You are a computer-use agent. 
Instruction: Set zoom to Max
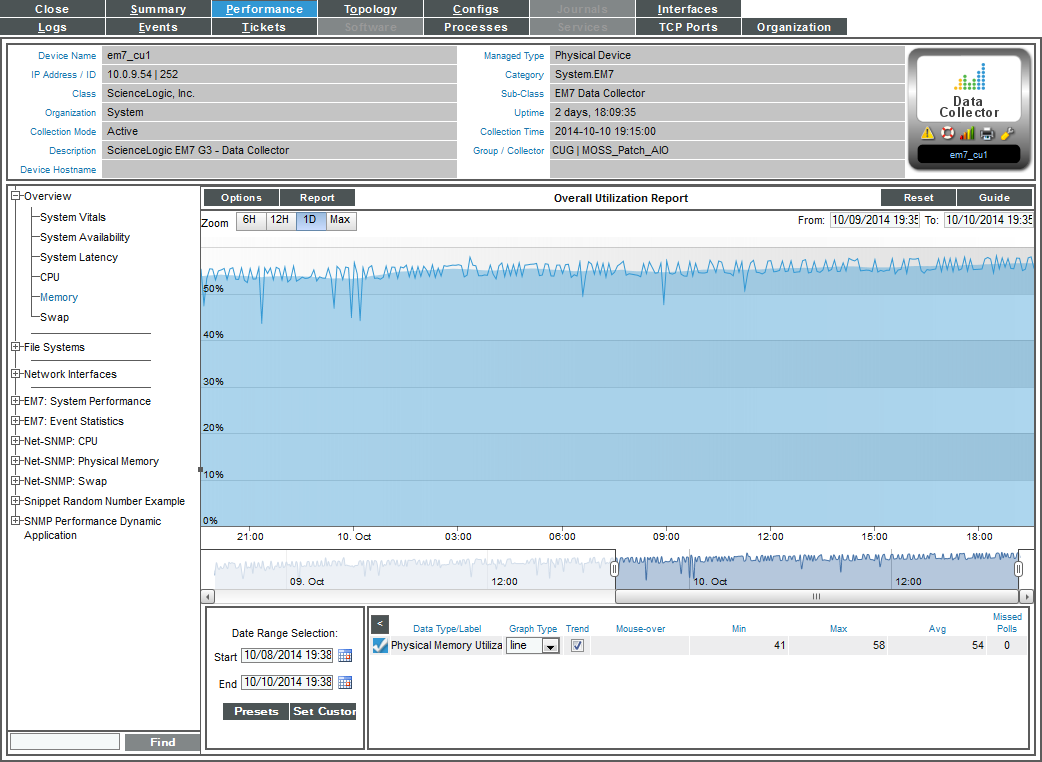340,221
